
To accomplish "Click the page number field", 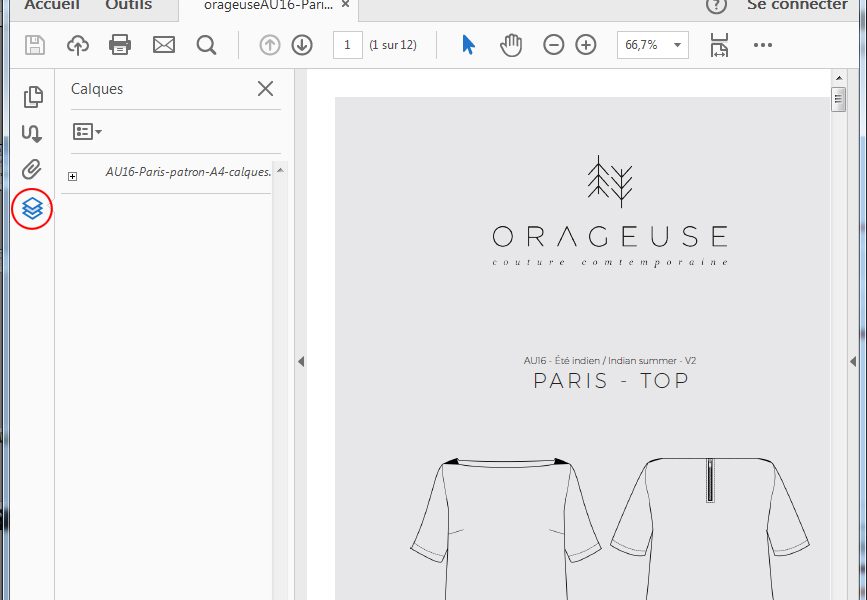I will (x=347, y=45).
